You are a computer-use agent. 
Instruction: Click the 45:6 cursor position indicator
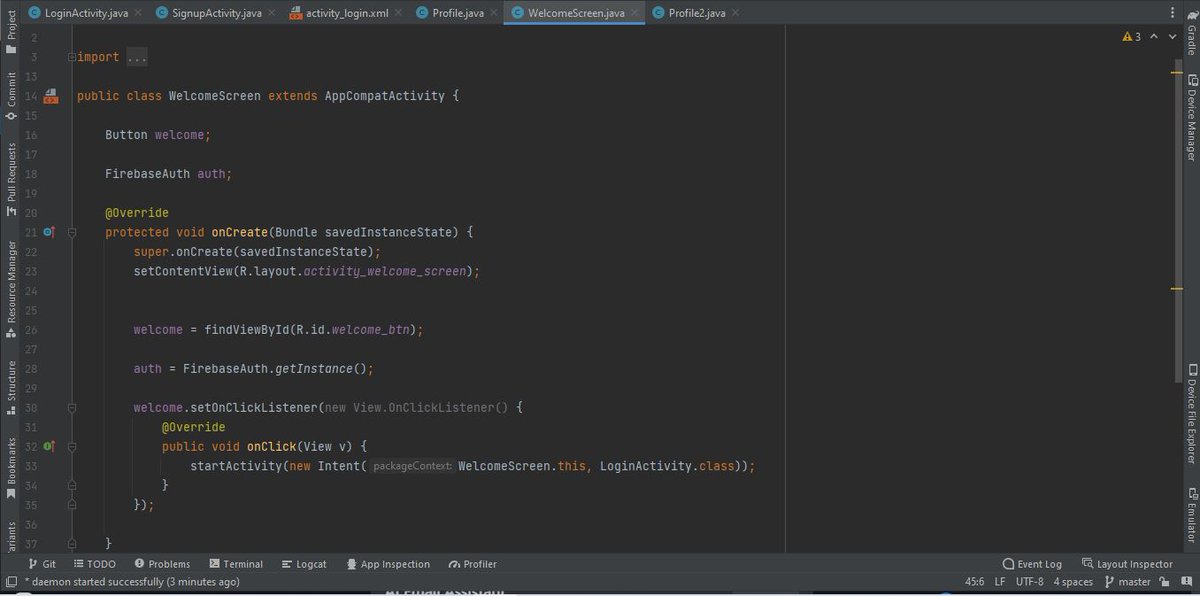974,581
